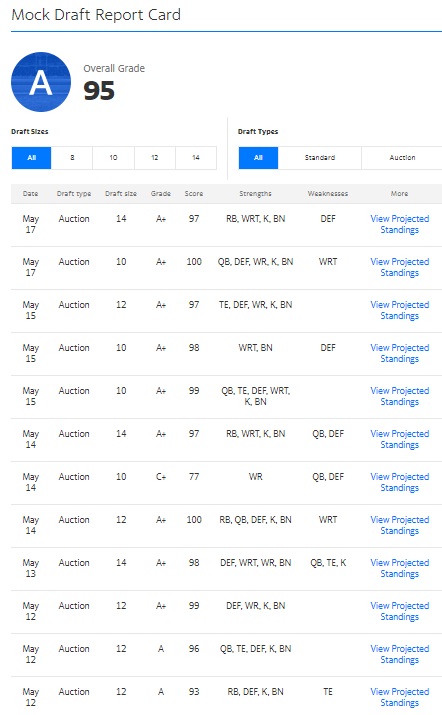
Task: Filter draft sizes to 10 teams
Action: pyautogui.click(x=114, y=158)
